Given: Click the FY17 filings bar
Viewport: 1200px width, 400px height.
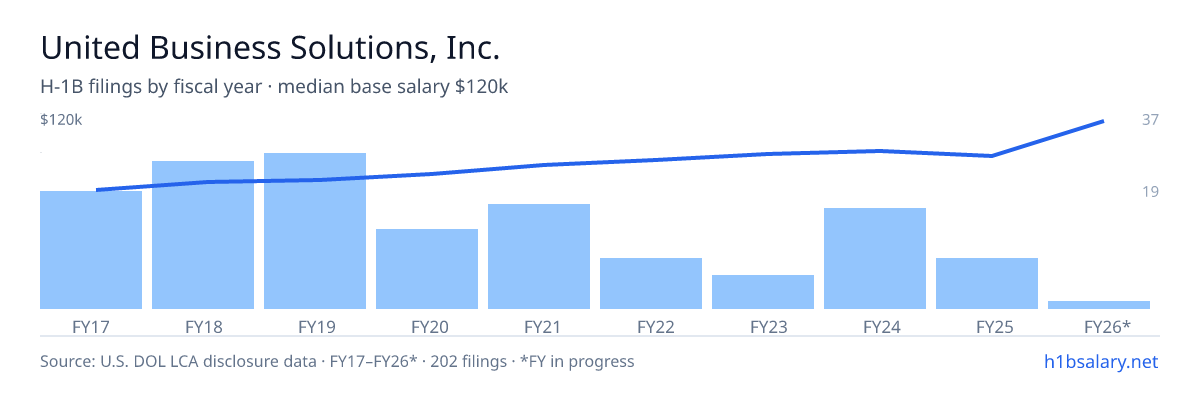Looking at the screenshot, I should [91, 250].
